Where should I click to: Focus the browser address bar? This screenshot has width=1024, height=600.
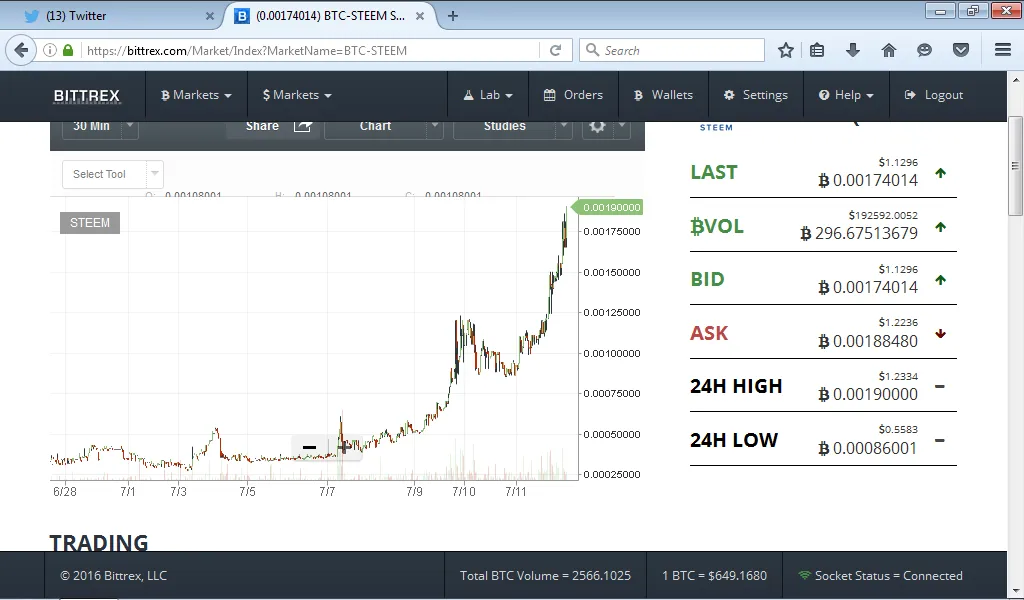click(310, 50)
